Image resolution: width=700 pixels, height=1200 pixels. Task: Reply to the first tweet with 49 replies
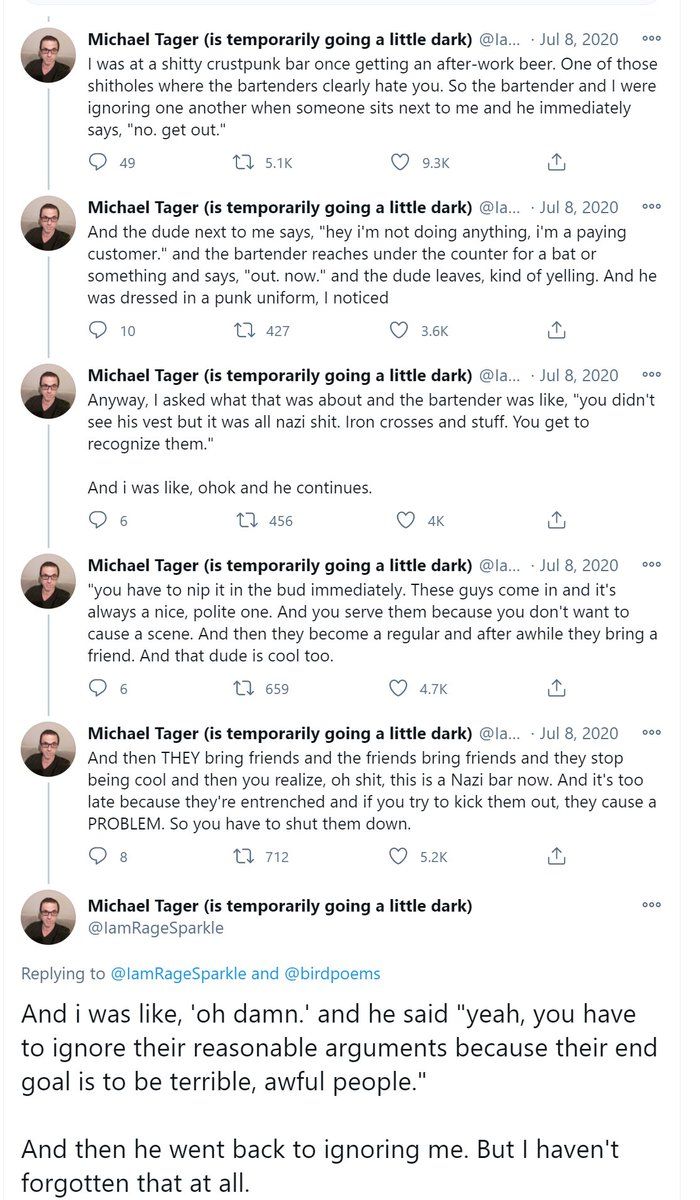[x=98, y=162]
